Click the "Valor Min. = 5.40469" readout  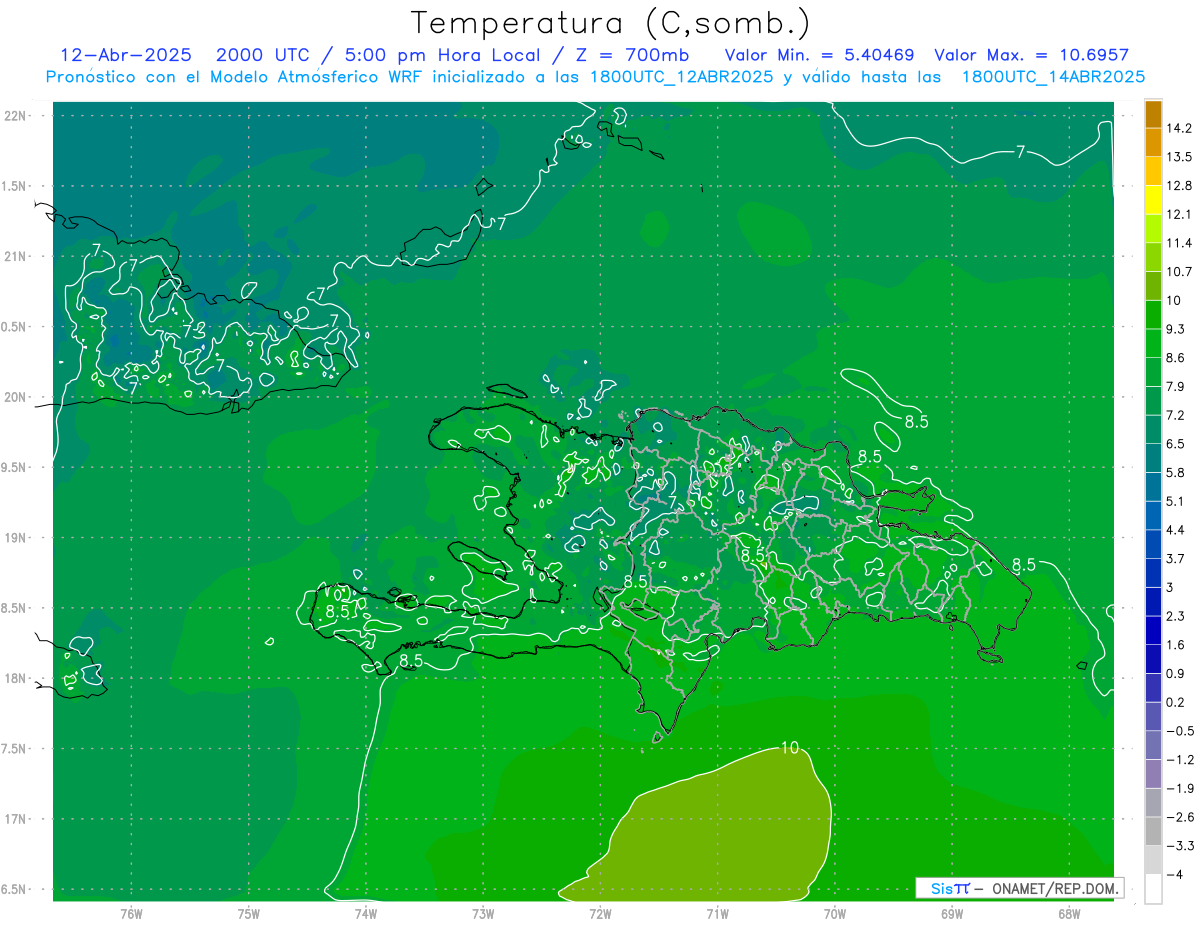pyautogui.click(x=819, y=55)
